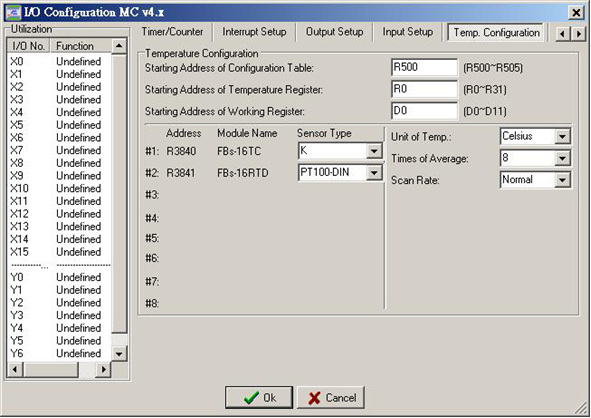
Task: Select the X10 row in Utilization list
Action: pyautogui.click(x=59, y=188)
